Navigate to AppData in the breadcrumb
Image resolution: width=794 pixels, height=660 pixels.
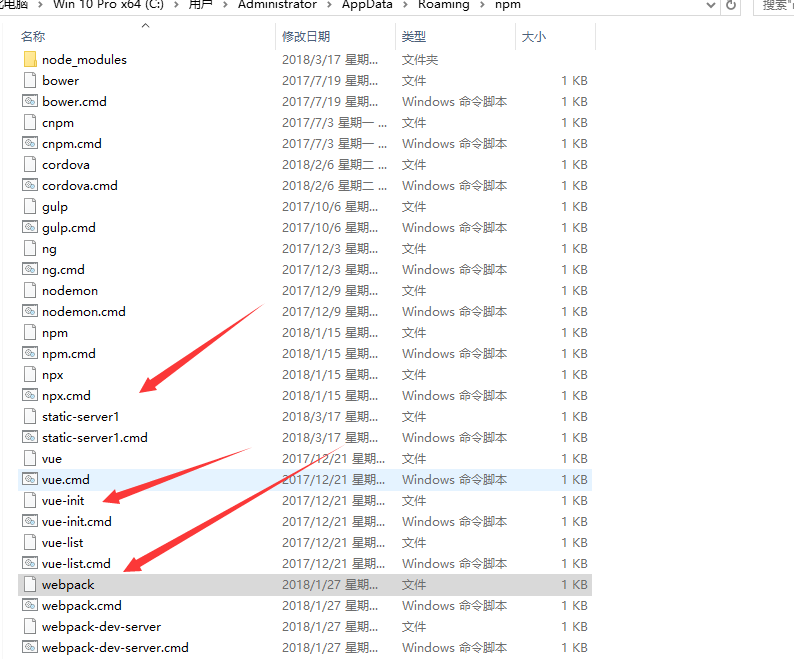367,5
